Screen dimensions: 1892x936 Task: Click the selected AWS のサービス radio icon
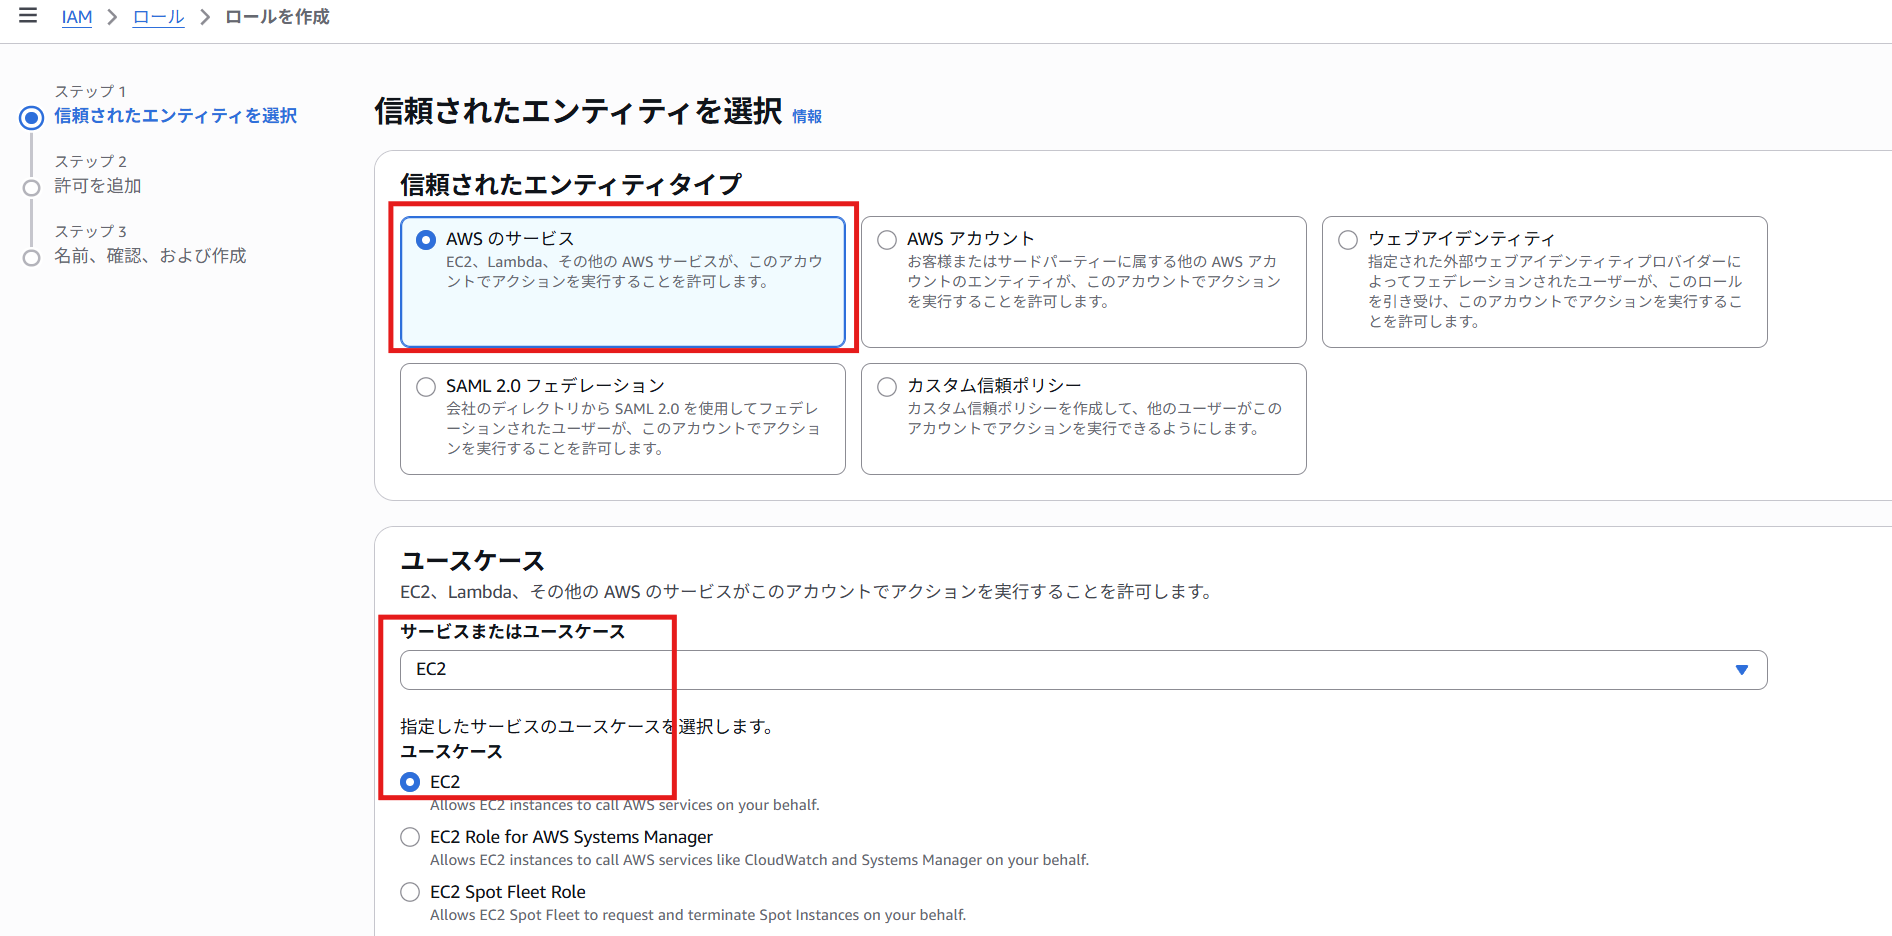click(425, 239)
